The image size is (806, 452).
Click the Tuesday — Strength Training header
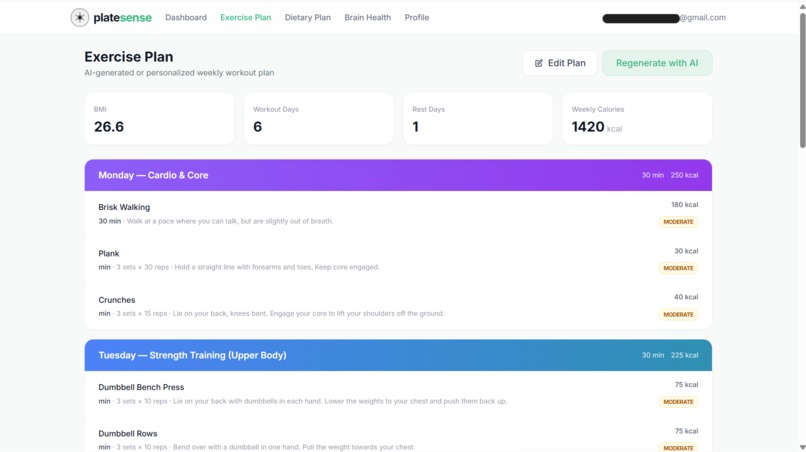tap(398, 355)
